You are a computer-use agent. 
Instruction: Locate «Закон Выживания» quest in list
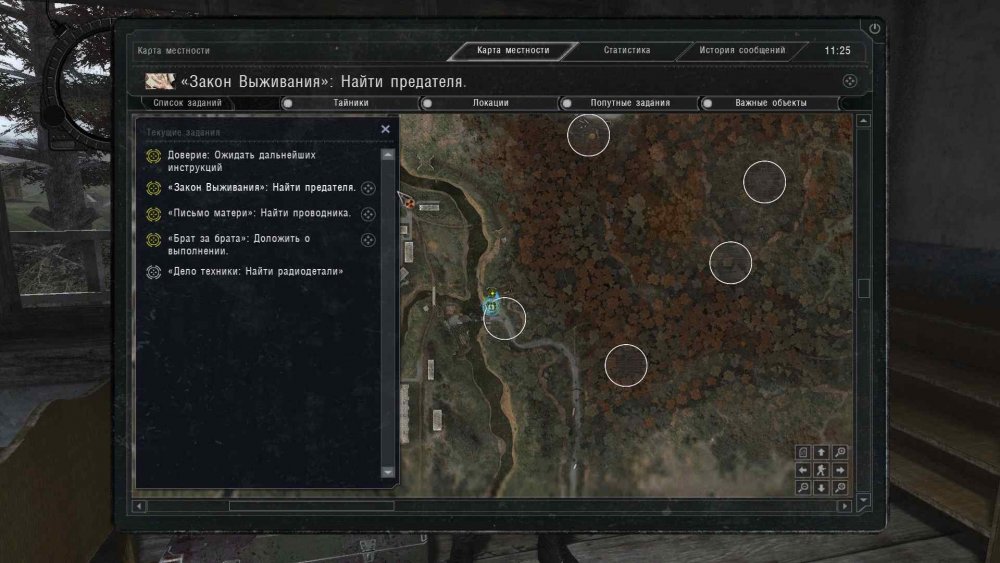(368, 188)
